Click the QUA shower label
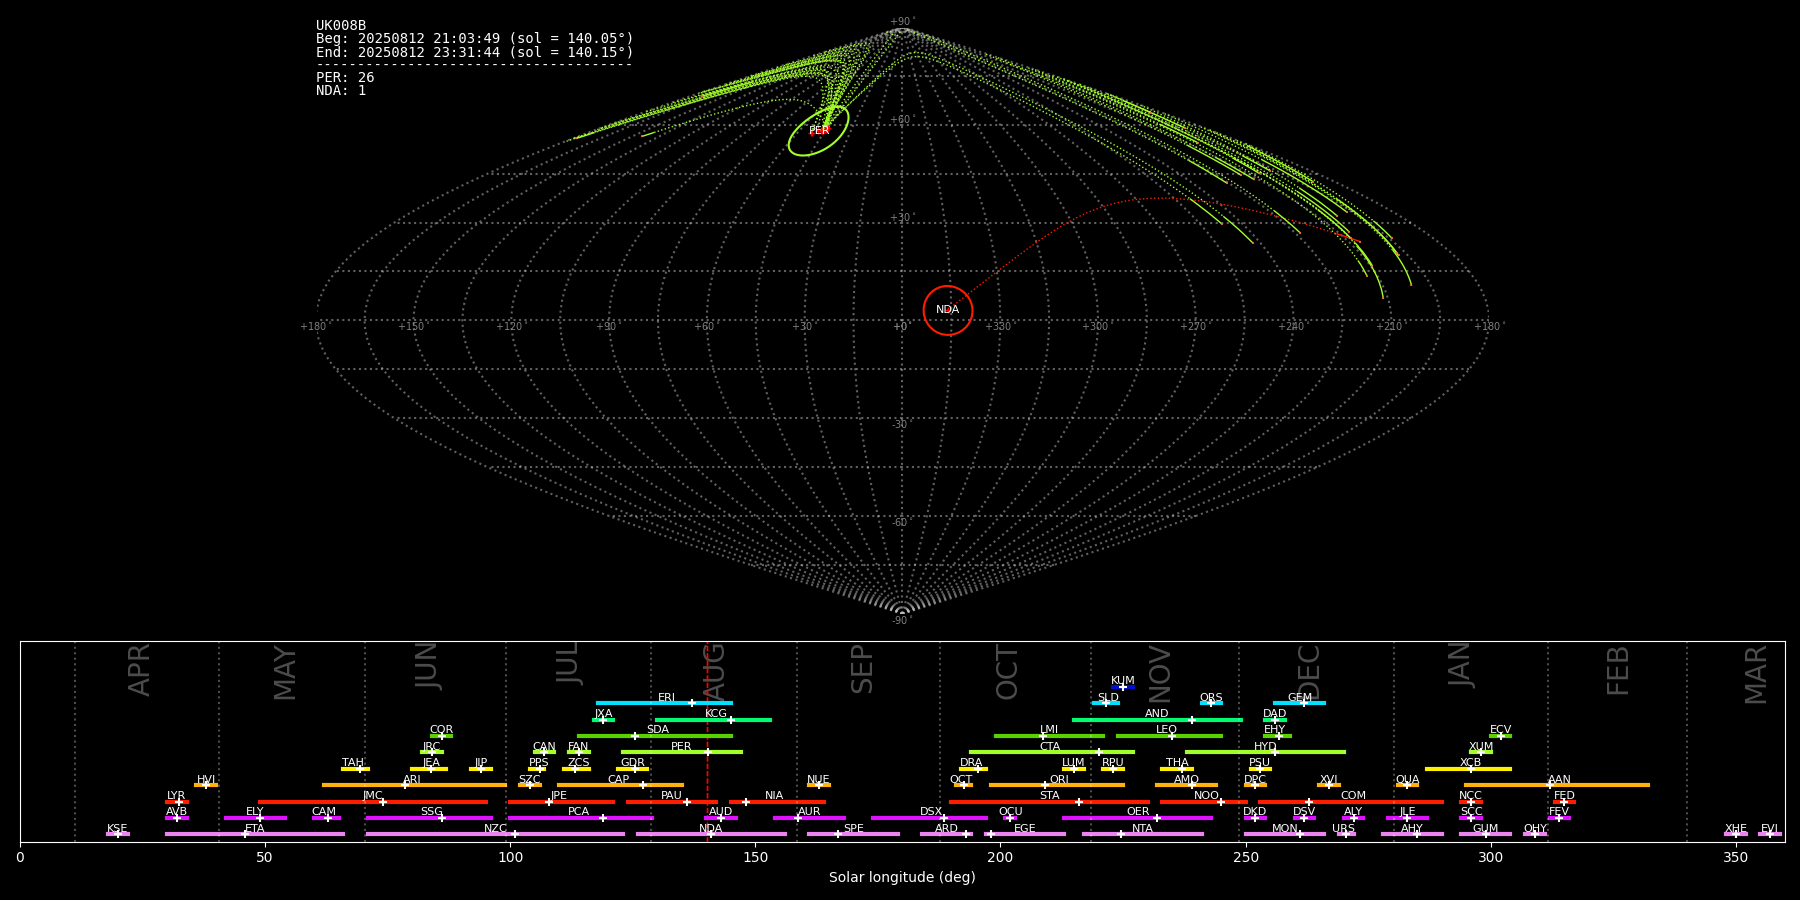Screen dimensions: 1800x900 click(x=1407, y=779)
